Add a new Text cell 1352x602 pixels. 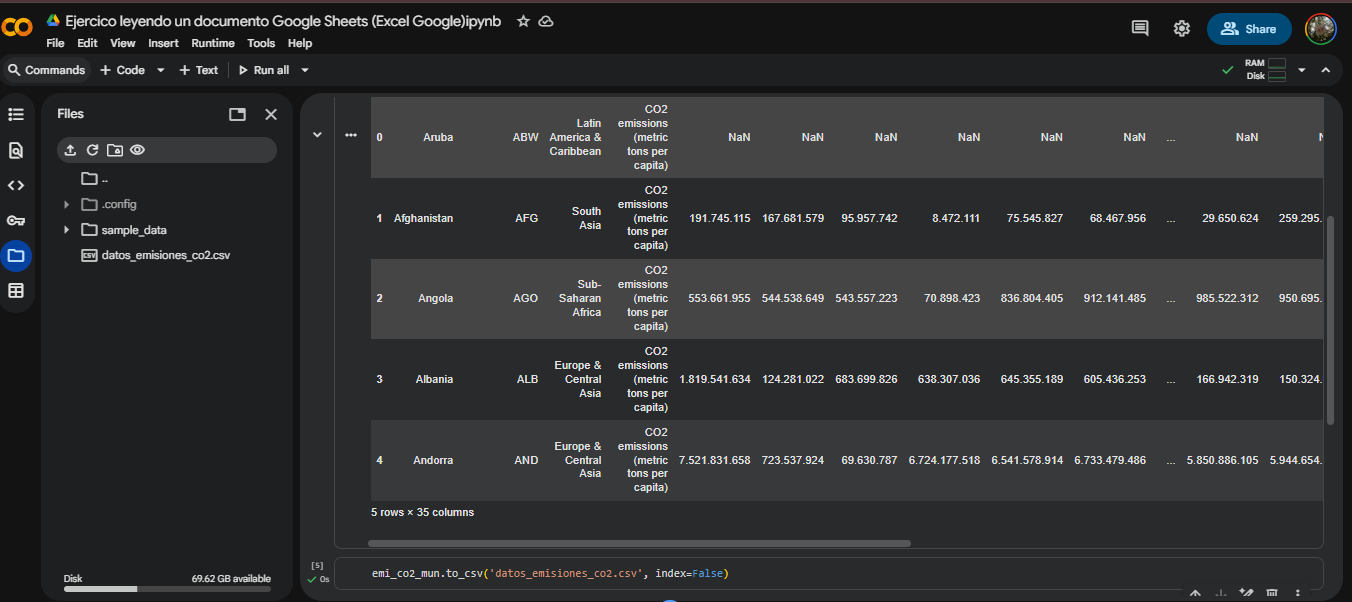[x=198, y=70]
